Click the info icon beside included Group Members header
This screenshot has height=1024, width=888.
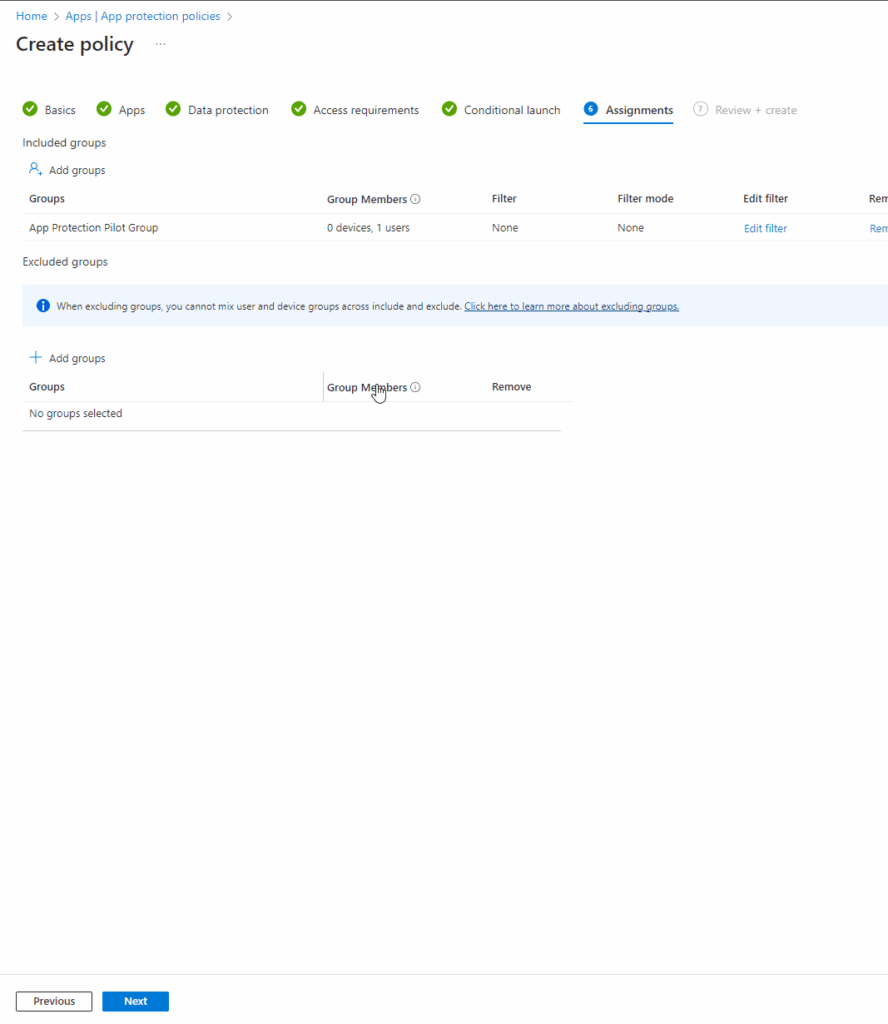tap(416, 199)
